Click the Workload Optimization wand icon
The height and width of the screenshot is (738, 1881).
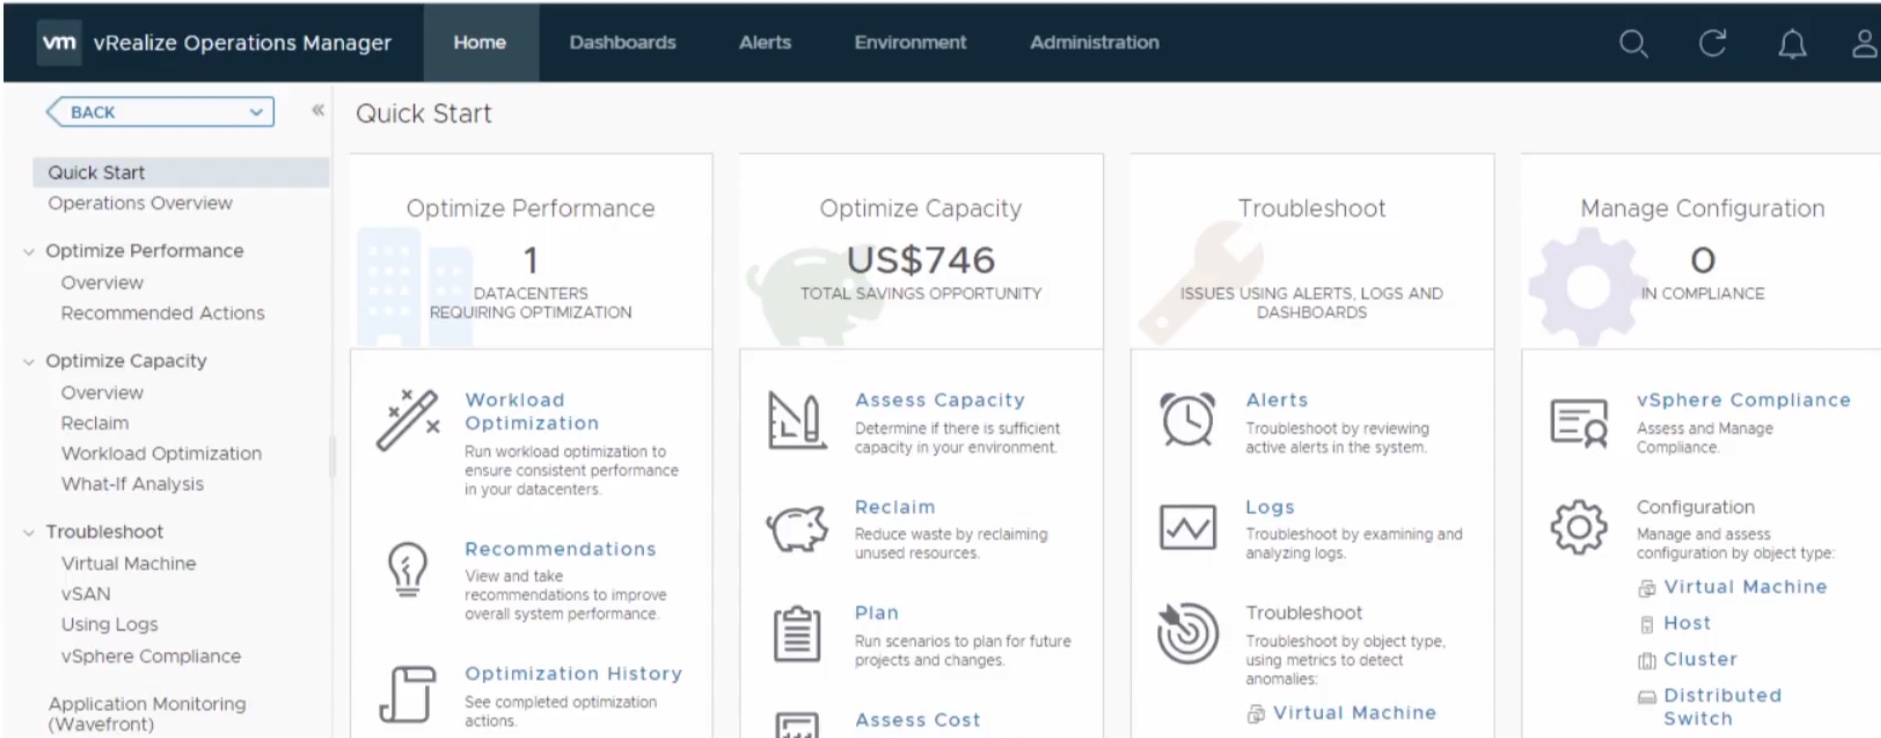tap(408, 420)
